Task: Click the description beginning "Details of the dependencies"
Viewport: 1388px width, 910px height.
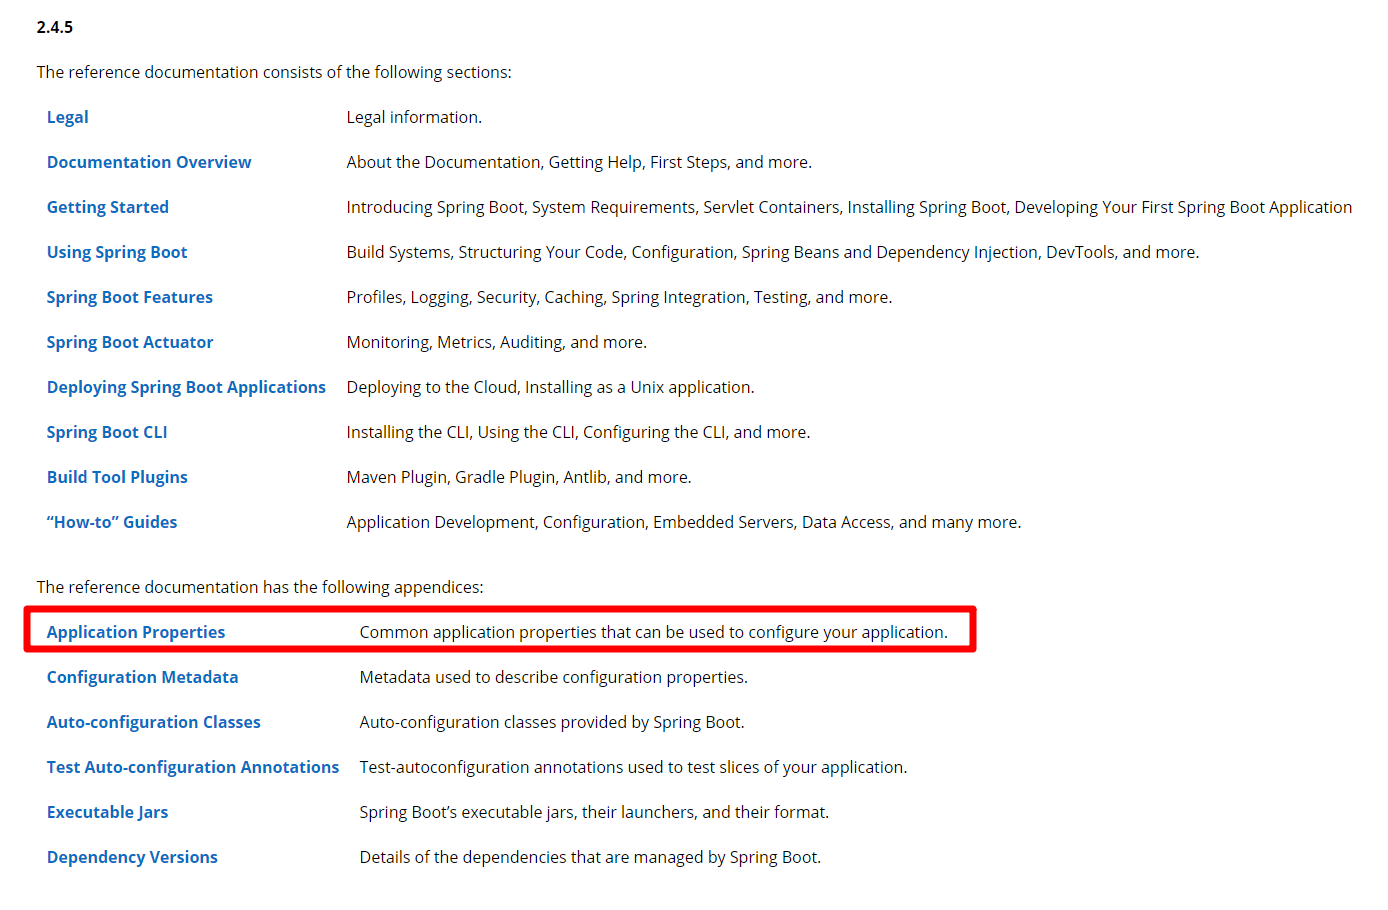Action: (591, 857)
